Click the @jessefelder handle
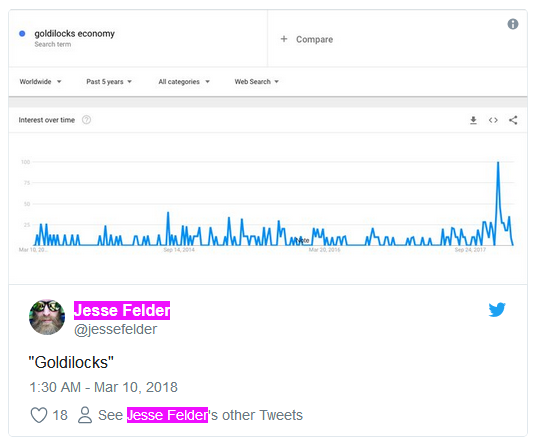Image resolution: width=541 pixels, height=441 pixels. tap(116, 329)
